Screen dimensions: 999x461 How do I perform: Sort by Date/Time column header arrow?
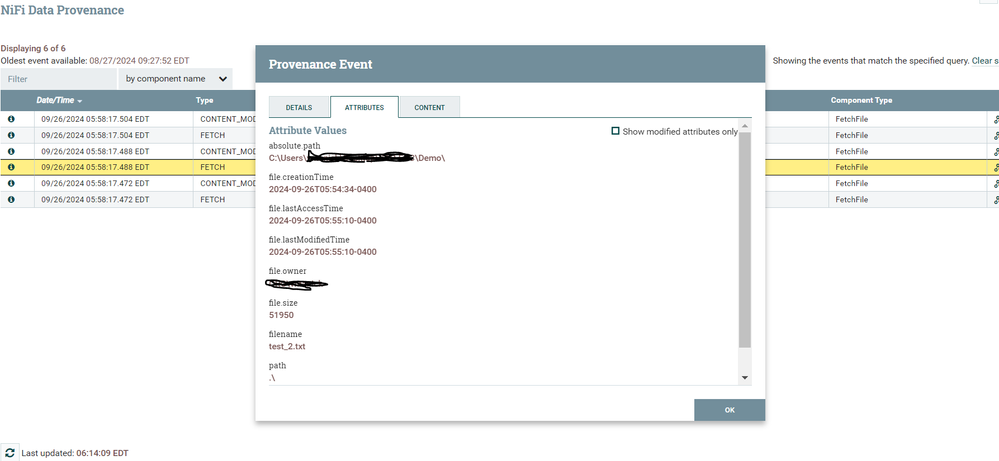click(80, 101)
